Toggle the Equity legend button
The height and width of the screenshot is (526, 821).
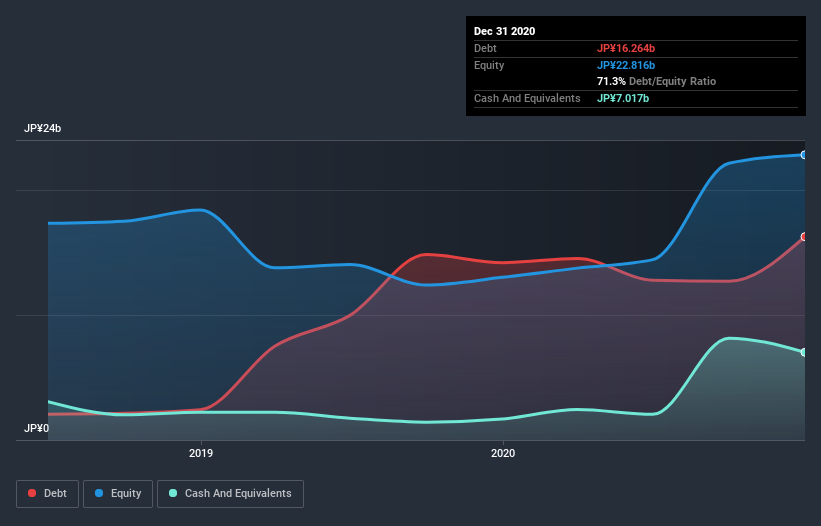[118, 494]
